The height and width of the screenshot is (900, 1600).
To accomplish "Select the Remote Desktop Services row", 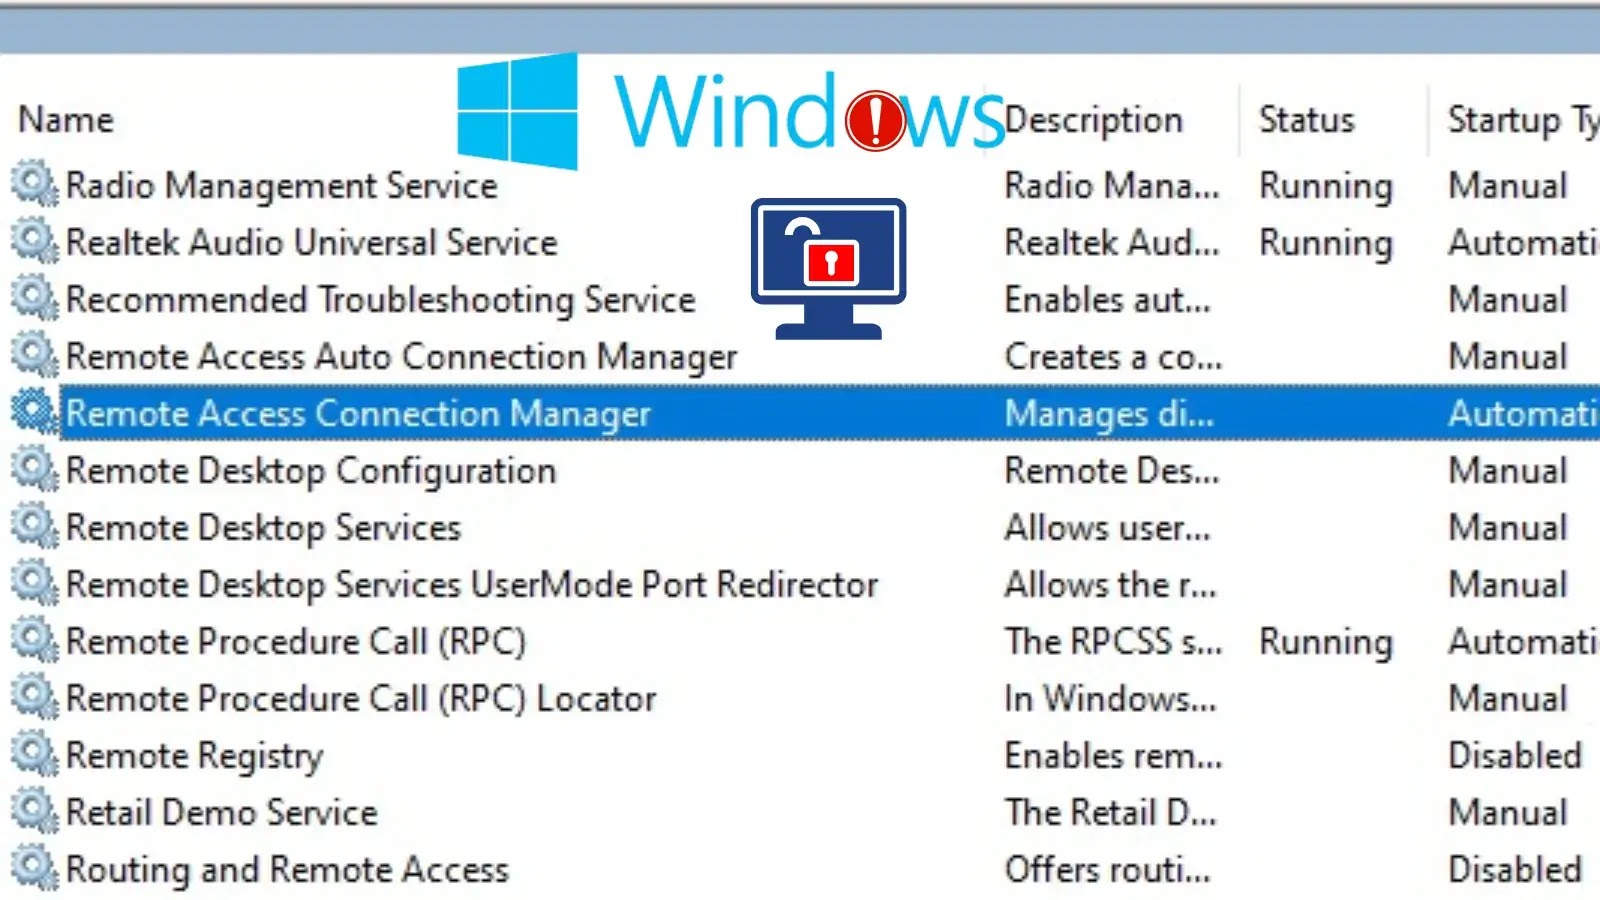I will pyautogui.click(x=263, y=528).
